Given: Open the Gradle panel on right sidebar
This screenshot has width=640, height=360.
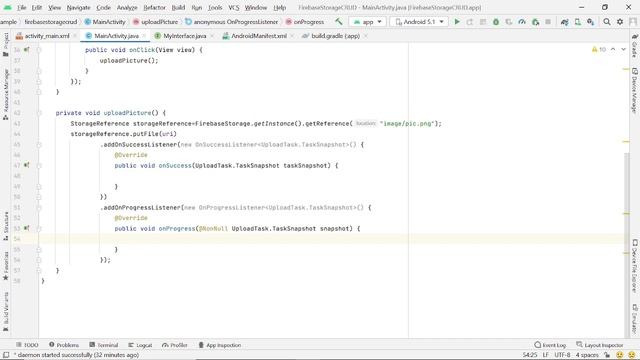Looking at the screenshot, I should click(x=635, y=45).
